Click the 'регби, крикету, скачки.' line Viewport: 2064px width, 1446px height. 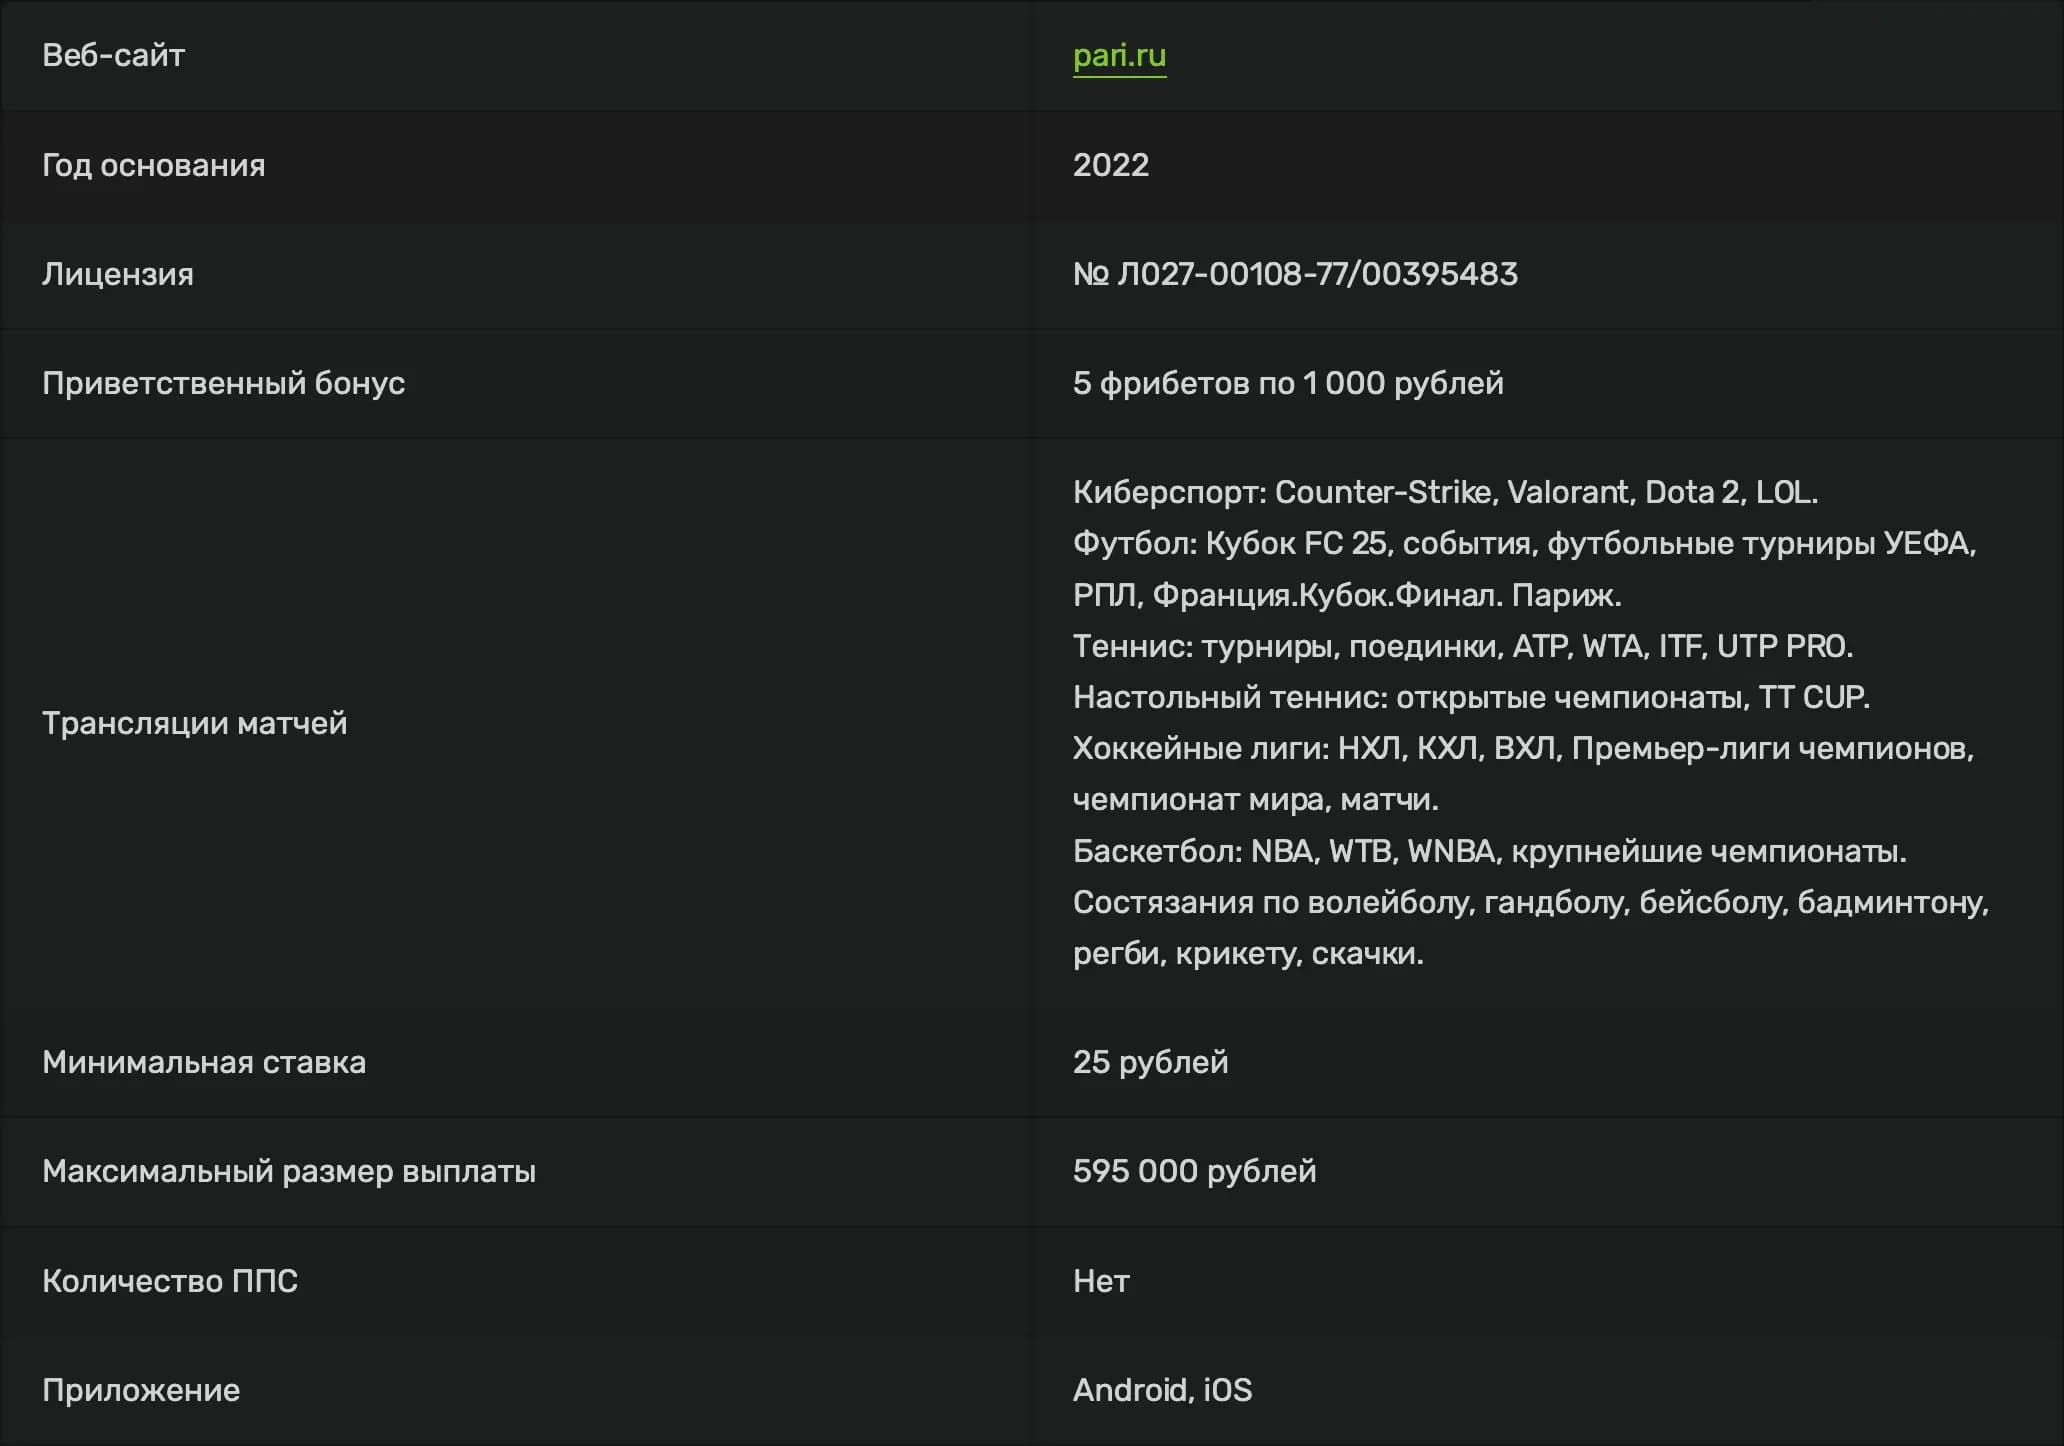click(1248, 954)
